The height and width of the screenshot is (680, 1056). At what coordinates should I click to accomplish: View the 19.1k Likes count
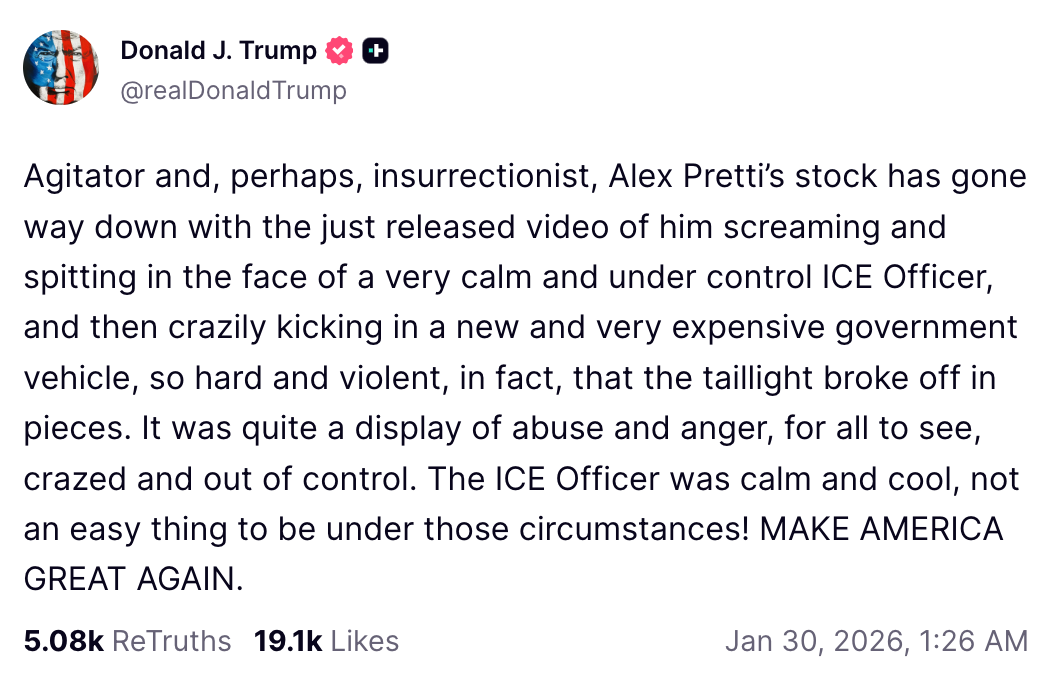pyautogui.click(x=288, y=641)
